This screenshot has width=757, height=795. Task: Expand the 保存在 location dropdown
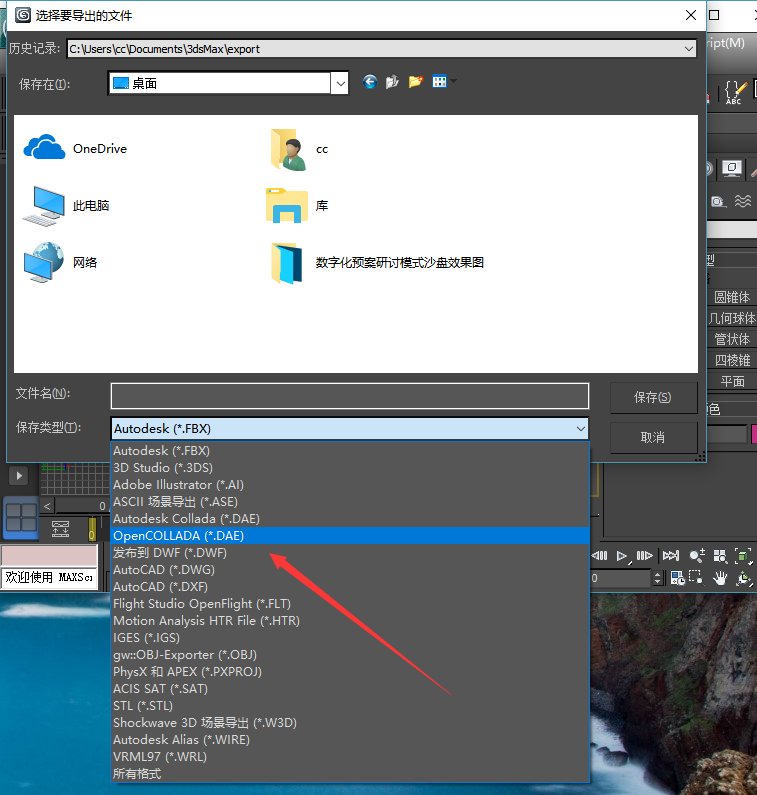pos(341,84)
